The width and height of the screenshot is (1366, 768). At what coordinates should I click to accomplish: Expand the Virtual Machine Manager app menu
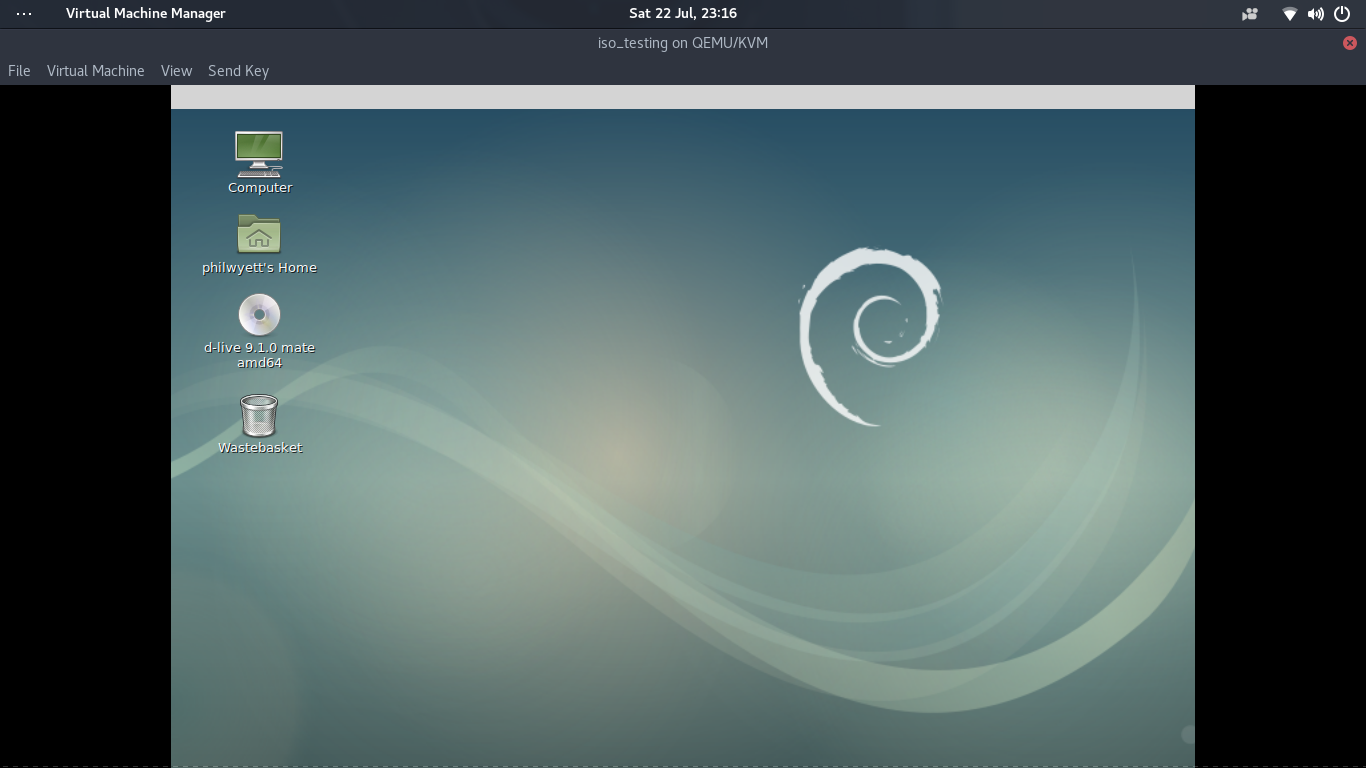pyautogui.click(x=146, y=13)
